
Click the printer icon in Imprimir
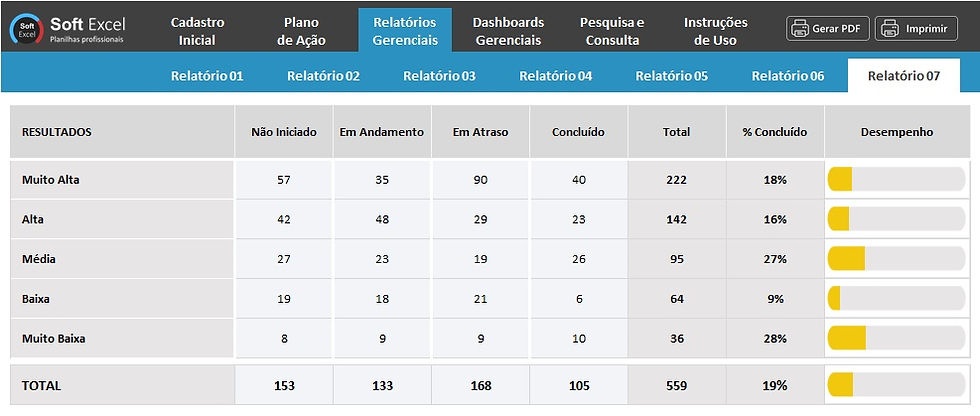coord(888,29)
